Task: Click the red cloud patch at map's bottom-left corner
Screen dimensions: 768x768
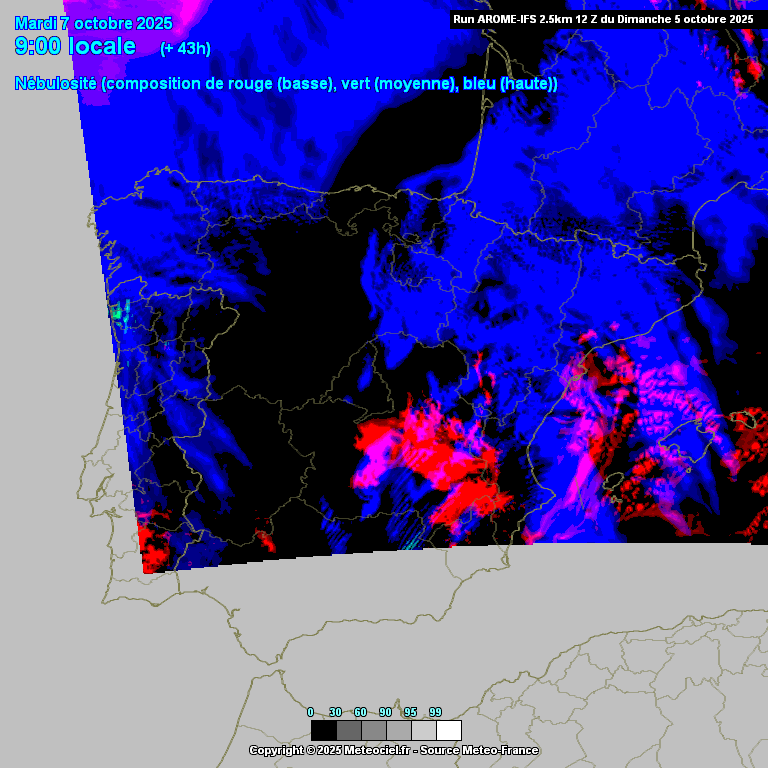Action: [x=155, y=547]
